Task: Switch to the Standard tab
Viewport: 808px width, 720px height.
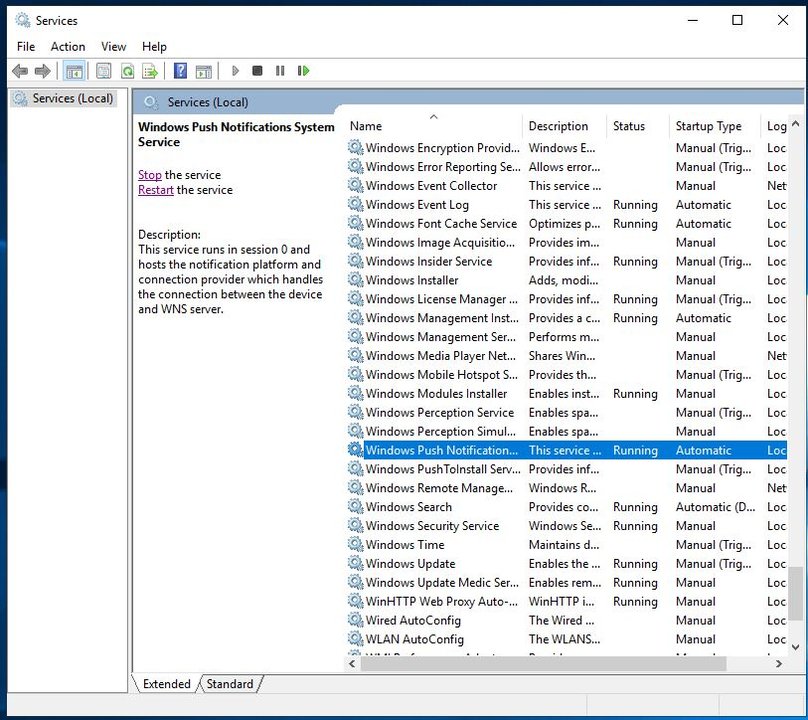Action: tap(230, 684)
